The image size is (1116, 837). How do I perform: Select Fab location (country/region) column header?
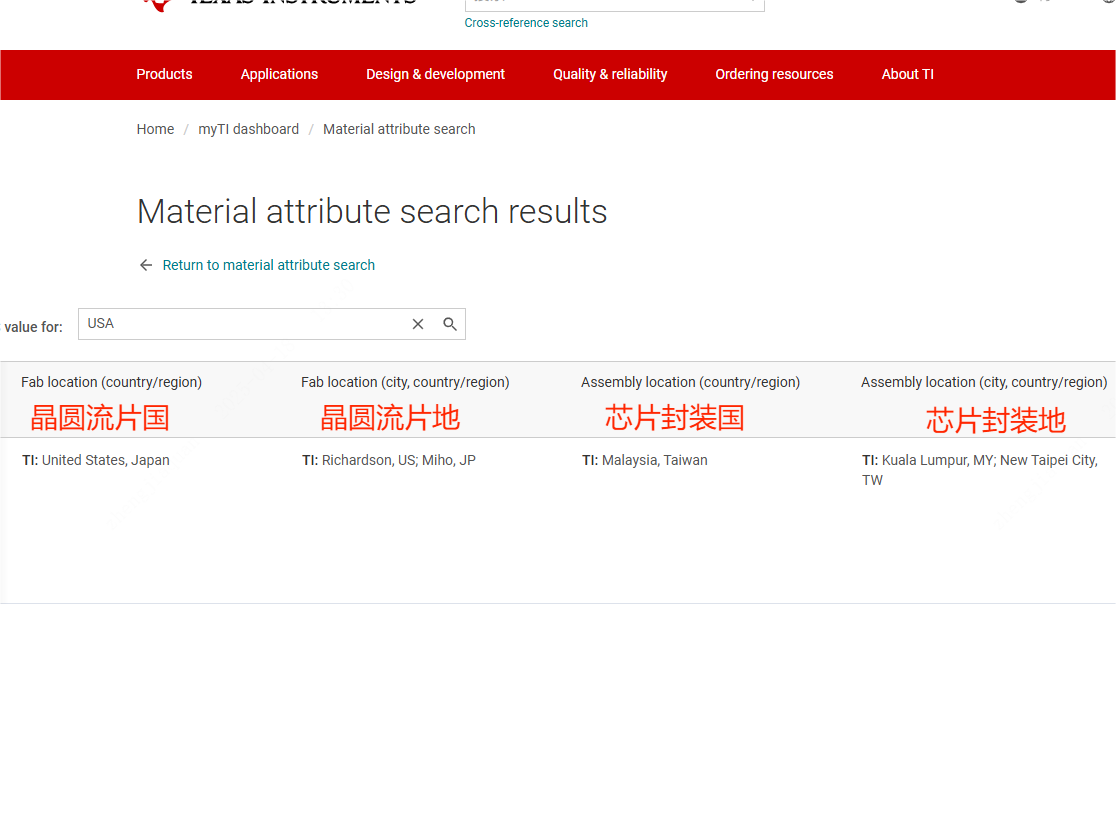point(112,382)
